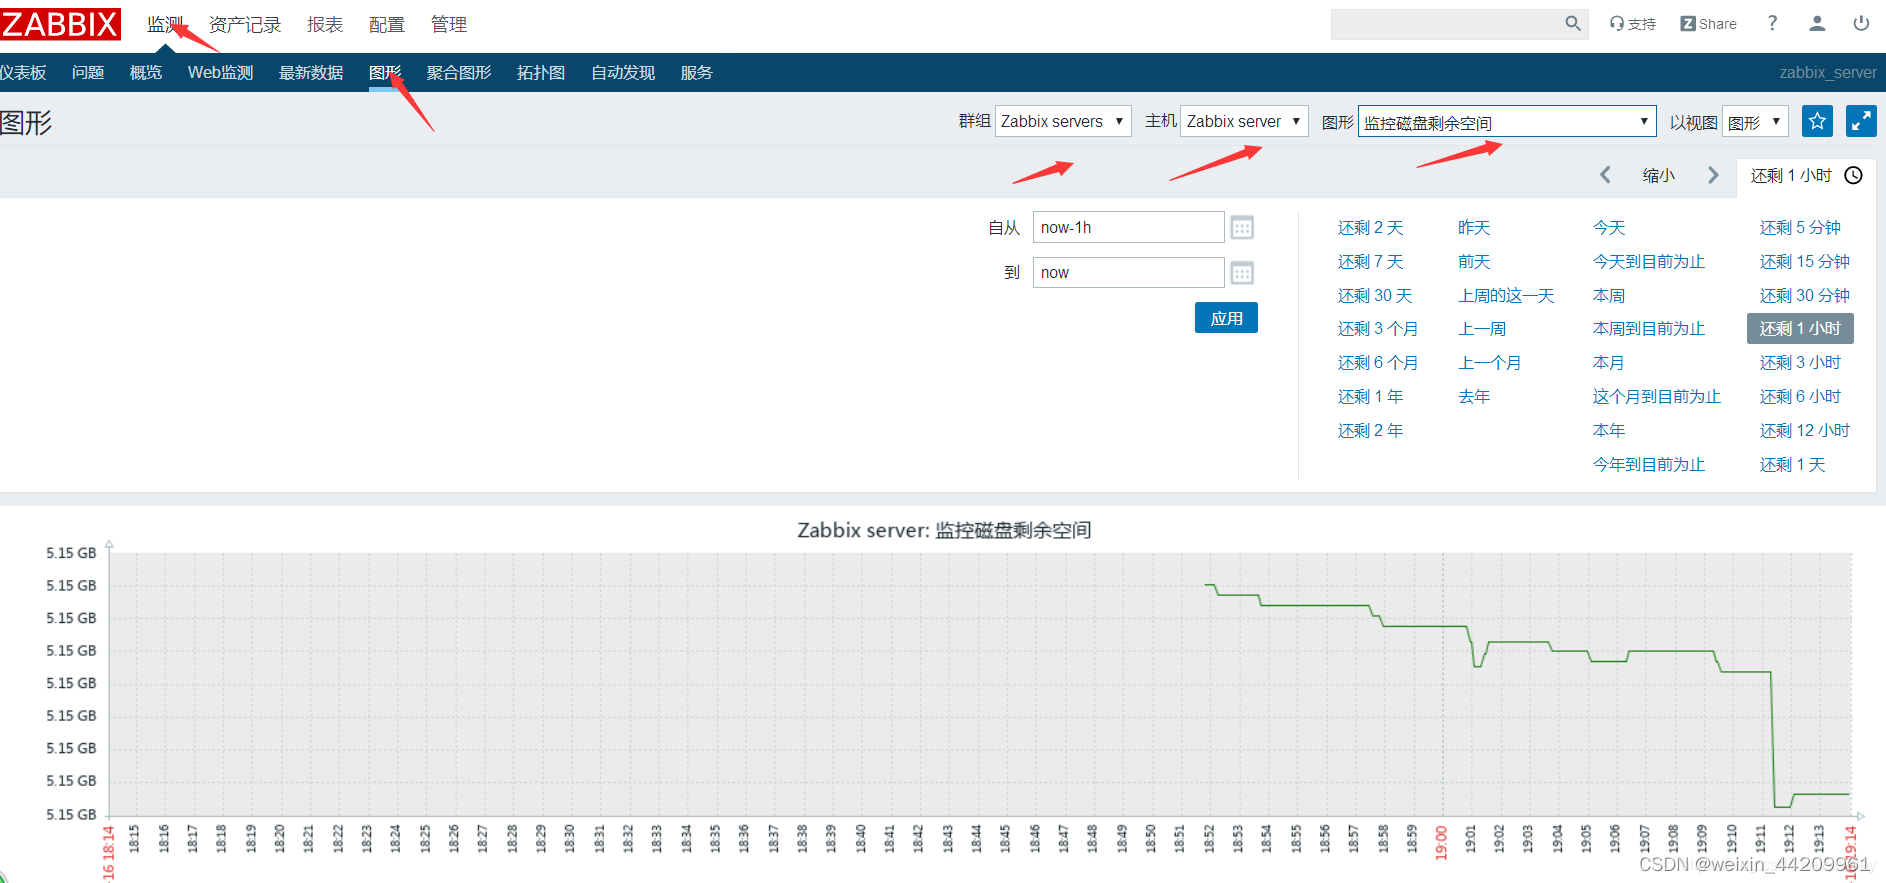This screenshot has width=1886, height=883.
Task: Select 还剩 12 小时 time range
Action: [1805, 431]
